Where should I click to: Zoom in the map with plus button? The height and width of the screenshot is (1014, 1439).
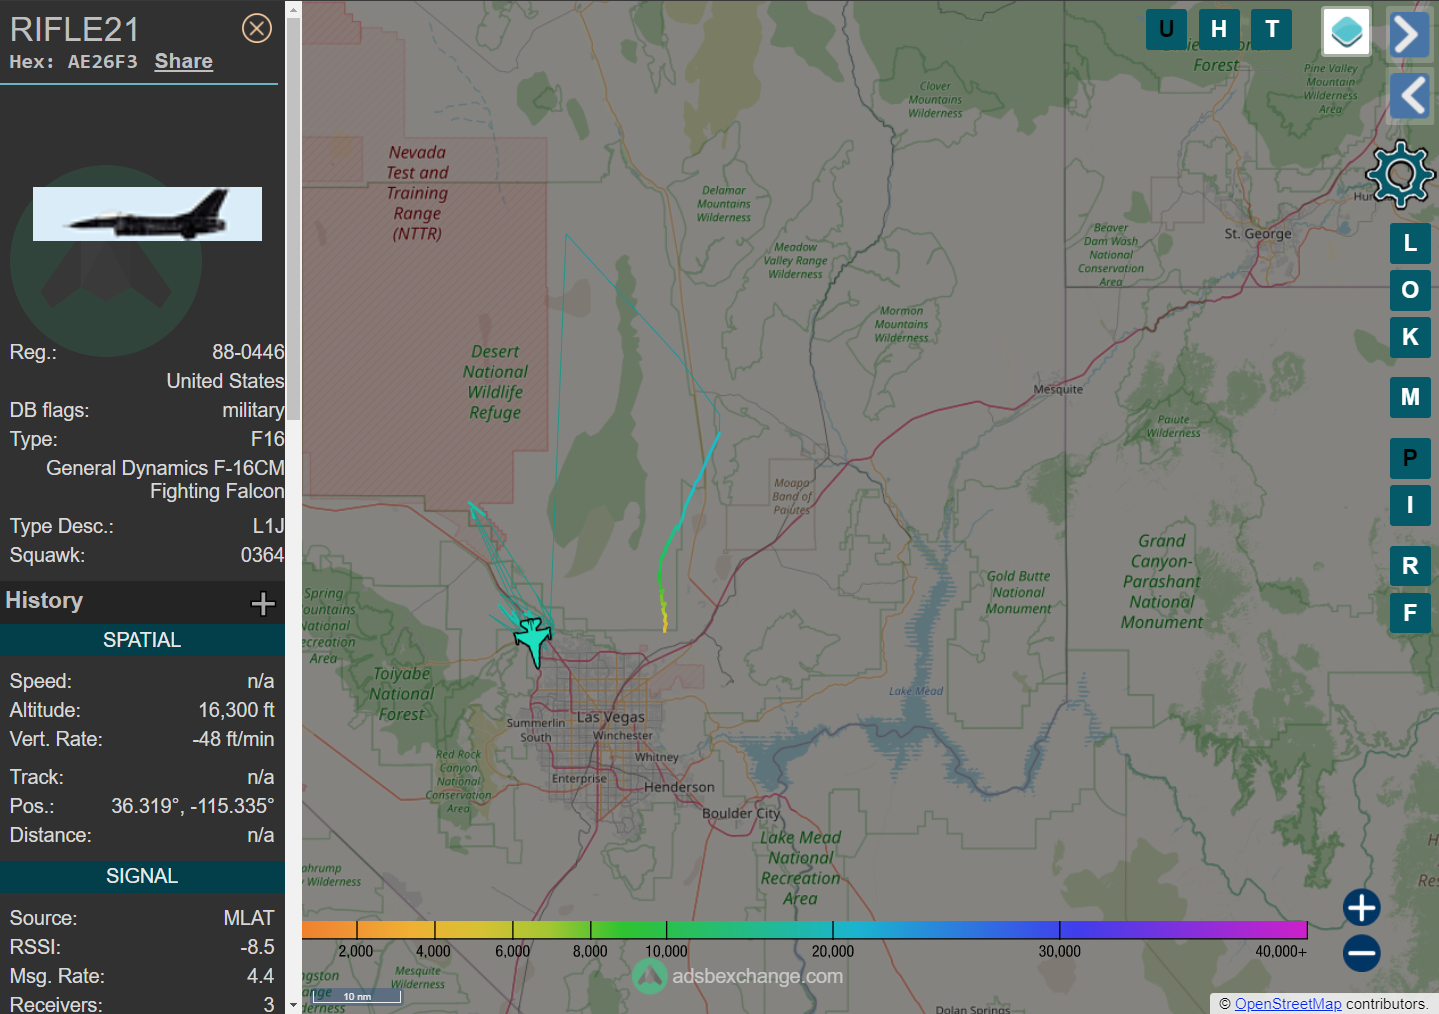tap(1361, 908)
